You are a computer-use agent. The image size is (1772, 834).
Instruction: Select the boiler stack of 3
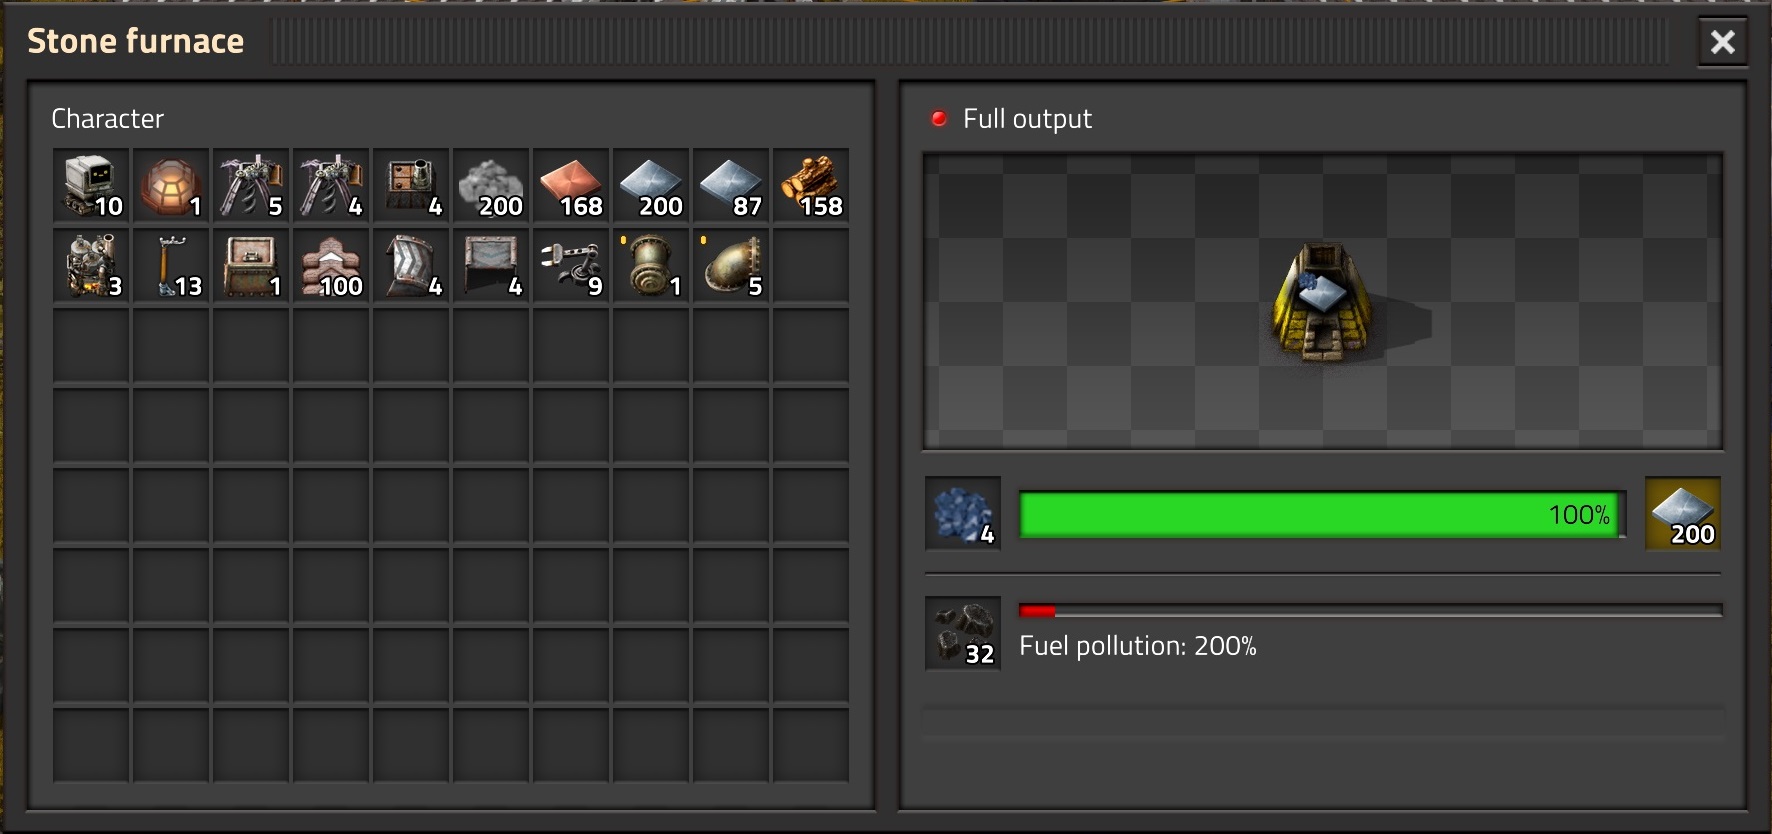pos(91,266)
